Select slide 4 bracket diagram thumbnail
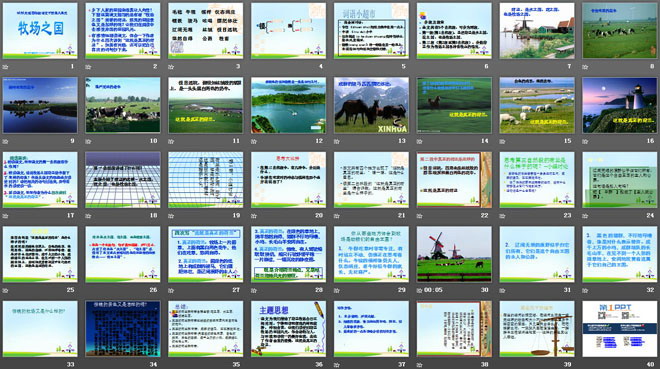Screen dimensions: 660x369 (x=288, y=31)
